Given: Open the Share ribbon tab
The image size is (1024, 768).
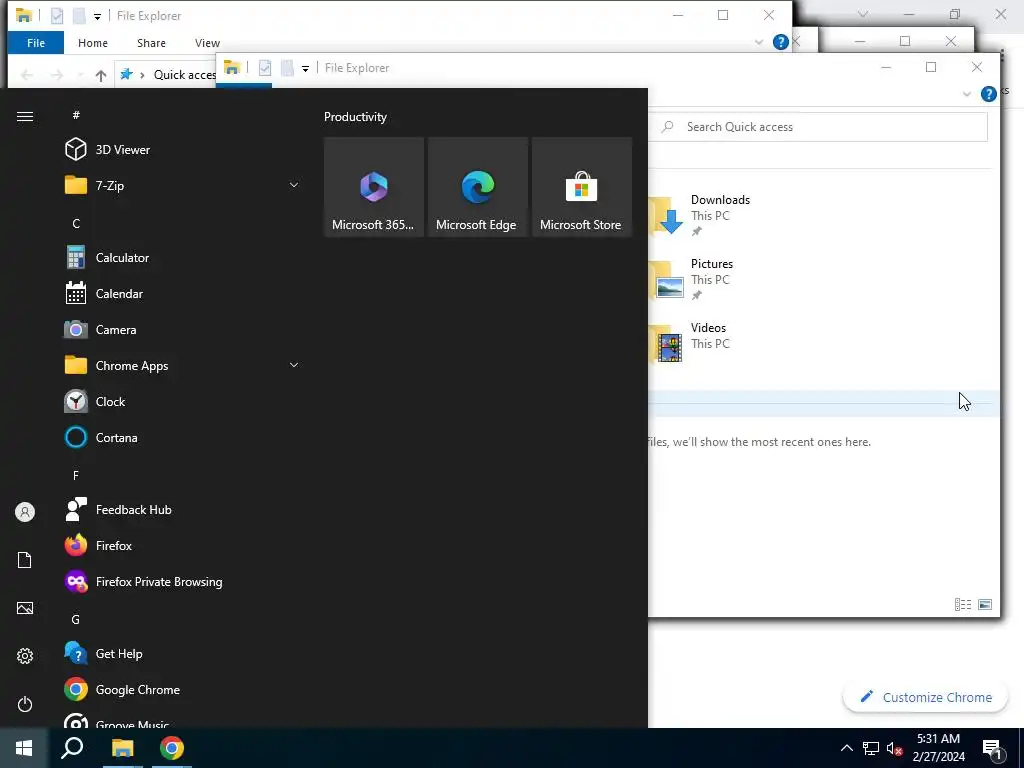Looking at the screenshot, I should pyautogui.click(x=151, y=42).
